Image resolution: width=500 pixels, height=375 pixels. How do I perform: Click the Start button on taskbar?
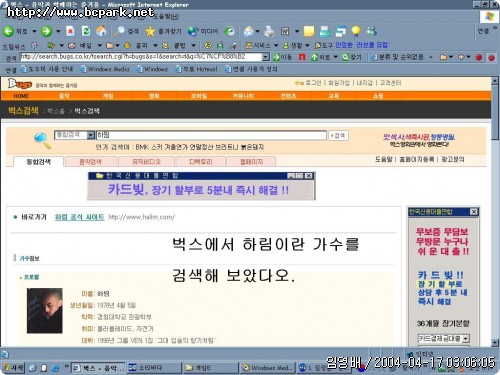pyautogui.click(x=13, y=368)
